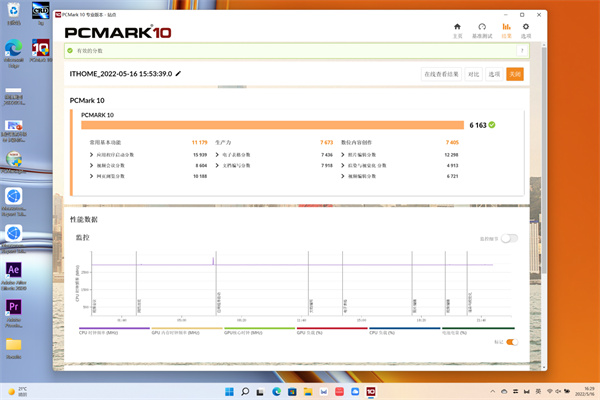Open Adobe After Effects desktop shortcut
The width and height of the screenshot is (600, 400).
(14, 276)
